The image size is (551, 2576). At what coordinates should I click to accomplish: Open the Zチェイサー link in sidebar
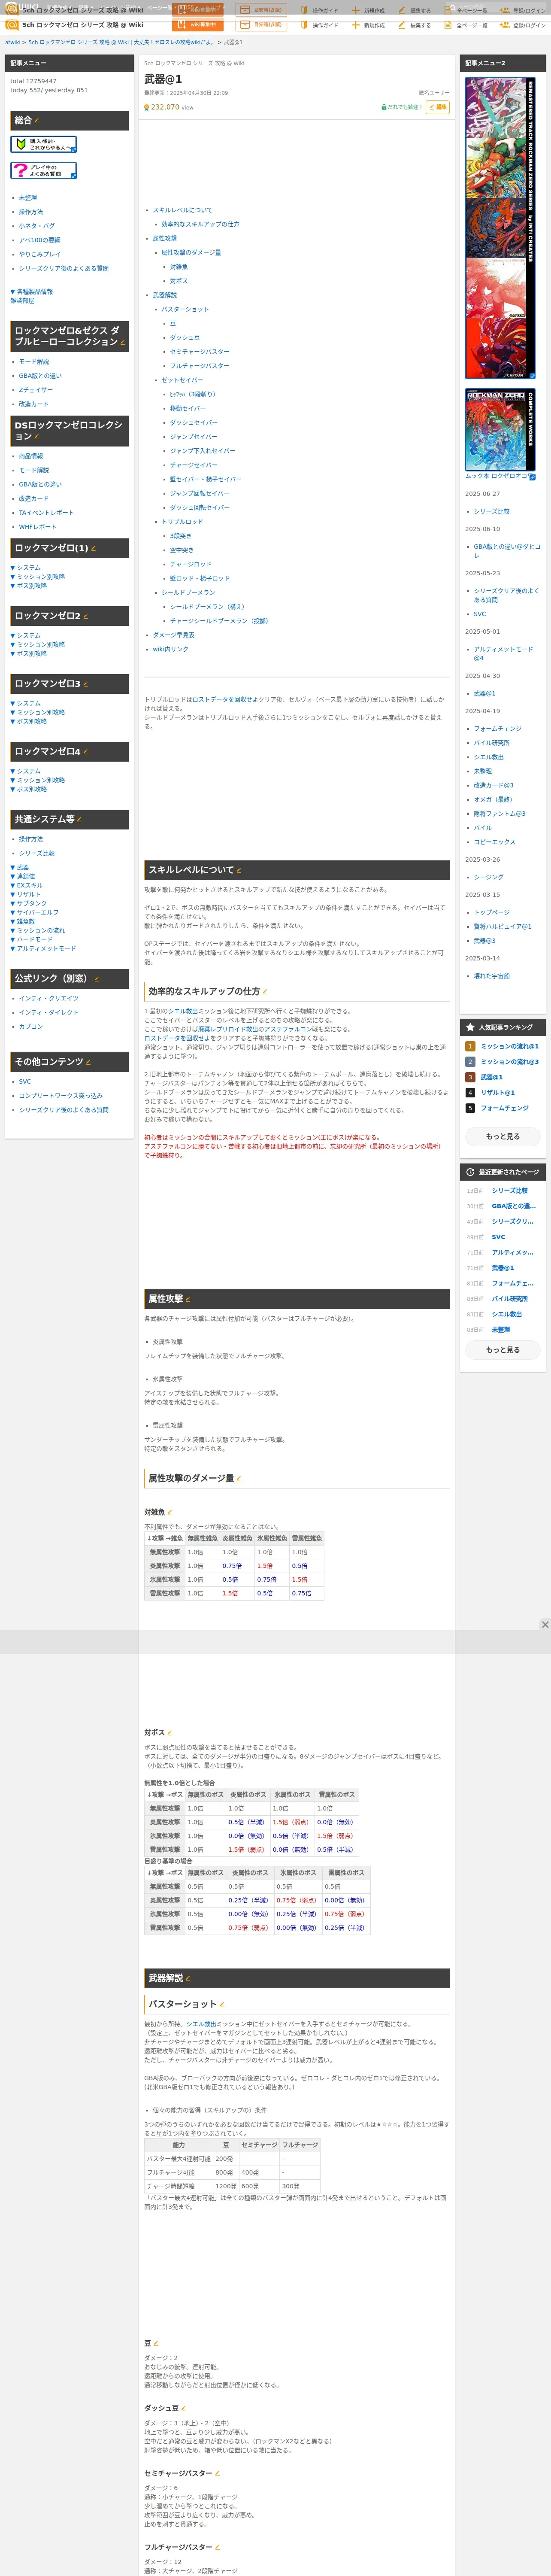pyautogui.click(x=36, y=390)
